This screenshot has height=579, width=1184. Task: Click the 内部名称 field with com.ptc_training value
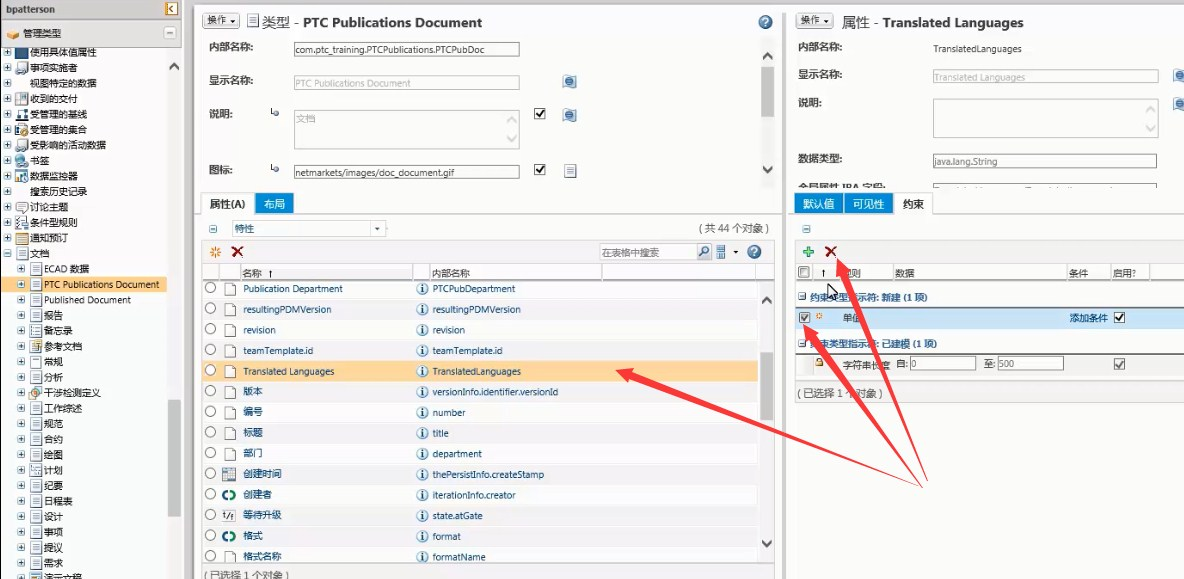click(406, 50)
